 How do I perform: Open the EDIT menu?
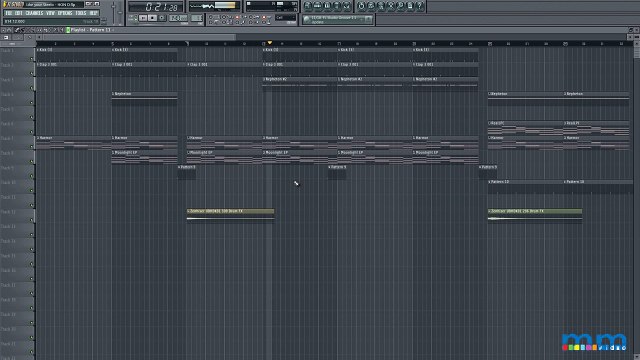19,13
